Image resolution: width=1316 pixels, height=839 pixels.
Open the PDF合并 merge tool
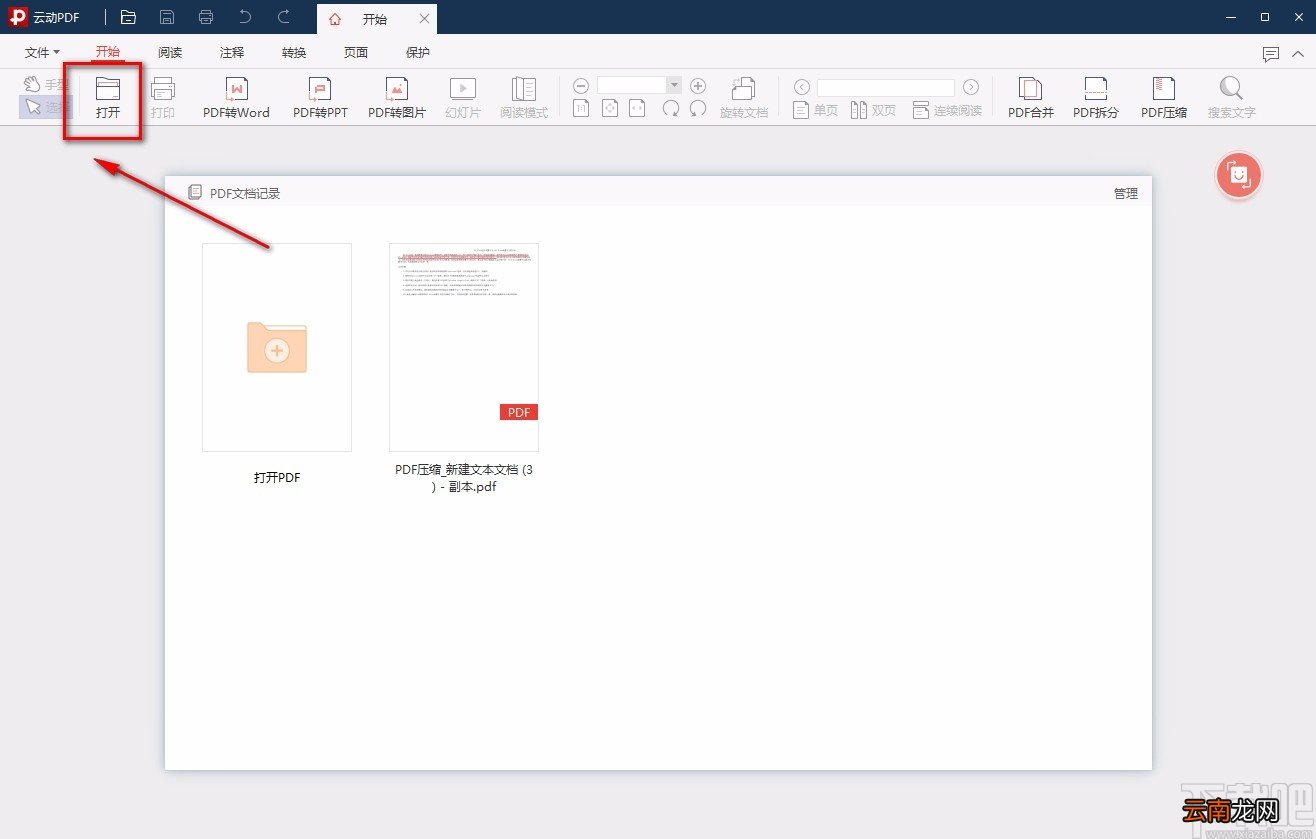point(1031,98)
